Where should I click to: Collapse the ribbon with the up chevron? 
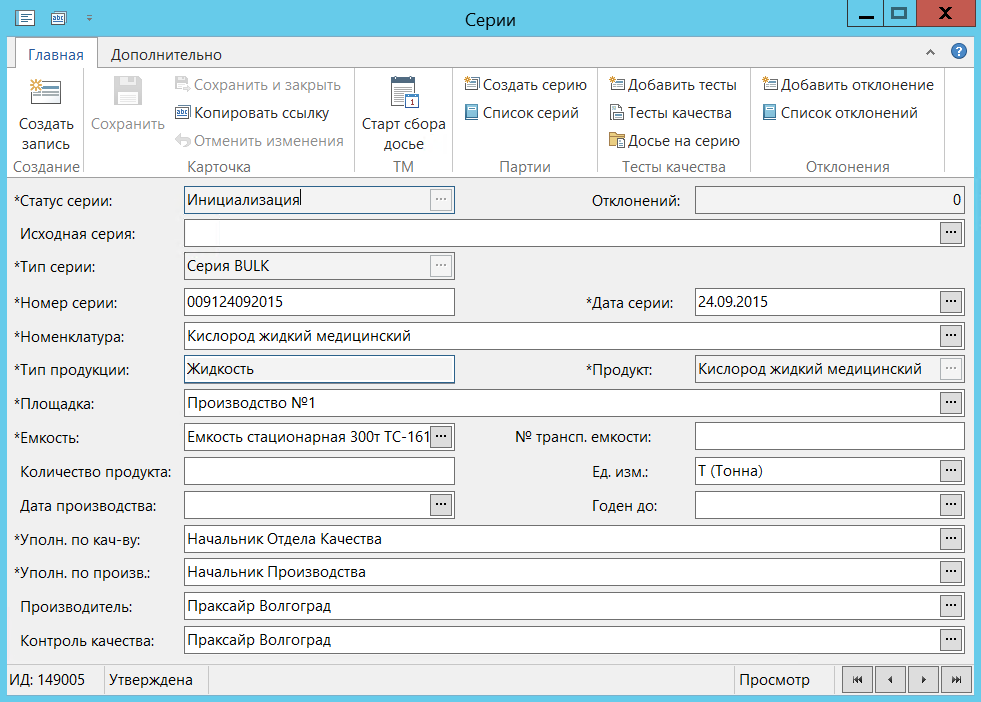click(930, 53)
